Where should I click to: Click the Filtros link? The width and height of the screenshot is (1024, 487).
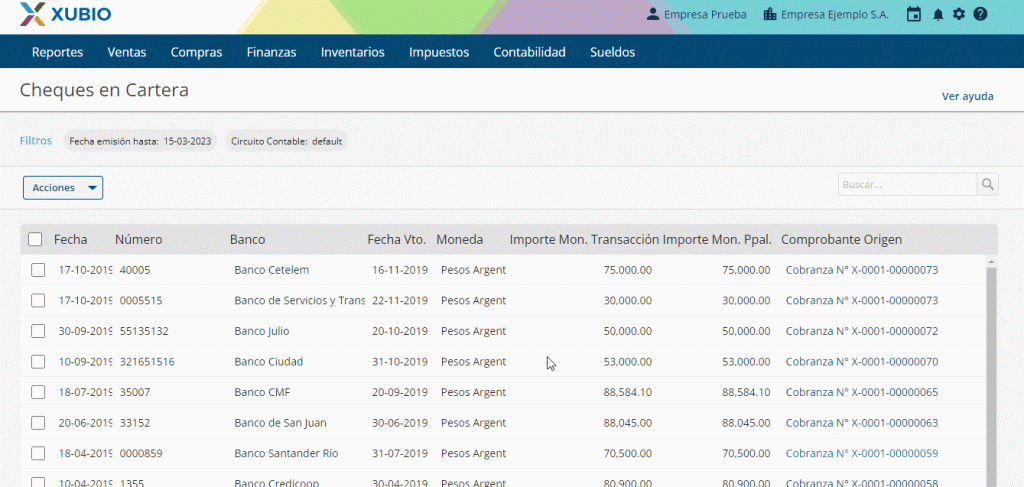(x=36, y=140)
